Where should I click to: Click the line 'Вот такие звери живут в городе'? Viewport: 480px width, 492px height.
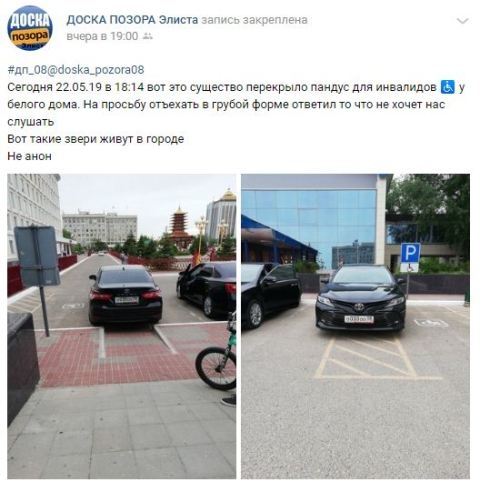(96, 139)
